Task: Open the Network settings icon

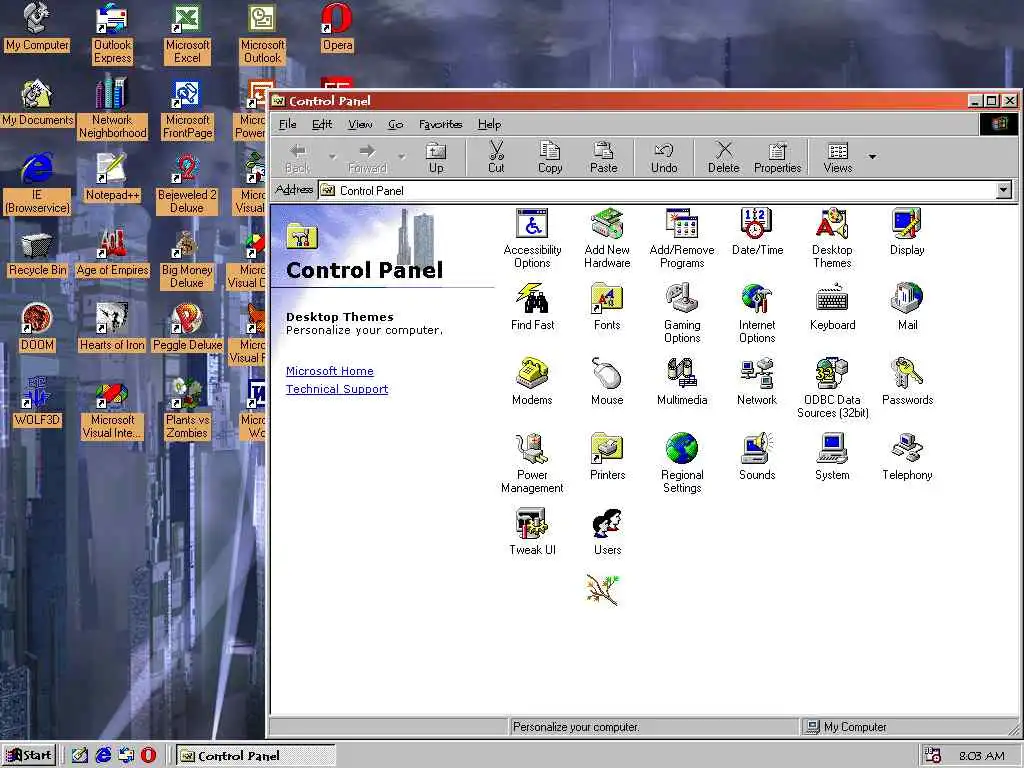Action: pos(757,383)
